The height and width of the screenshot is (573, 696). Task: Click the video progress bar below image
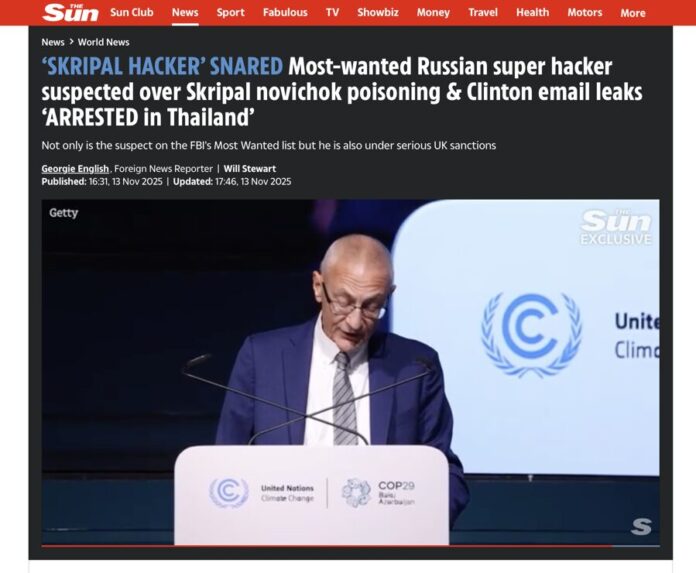pyautogui.click(x=351, y=546)
